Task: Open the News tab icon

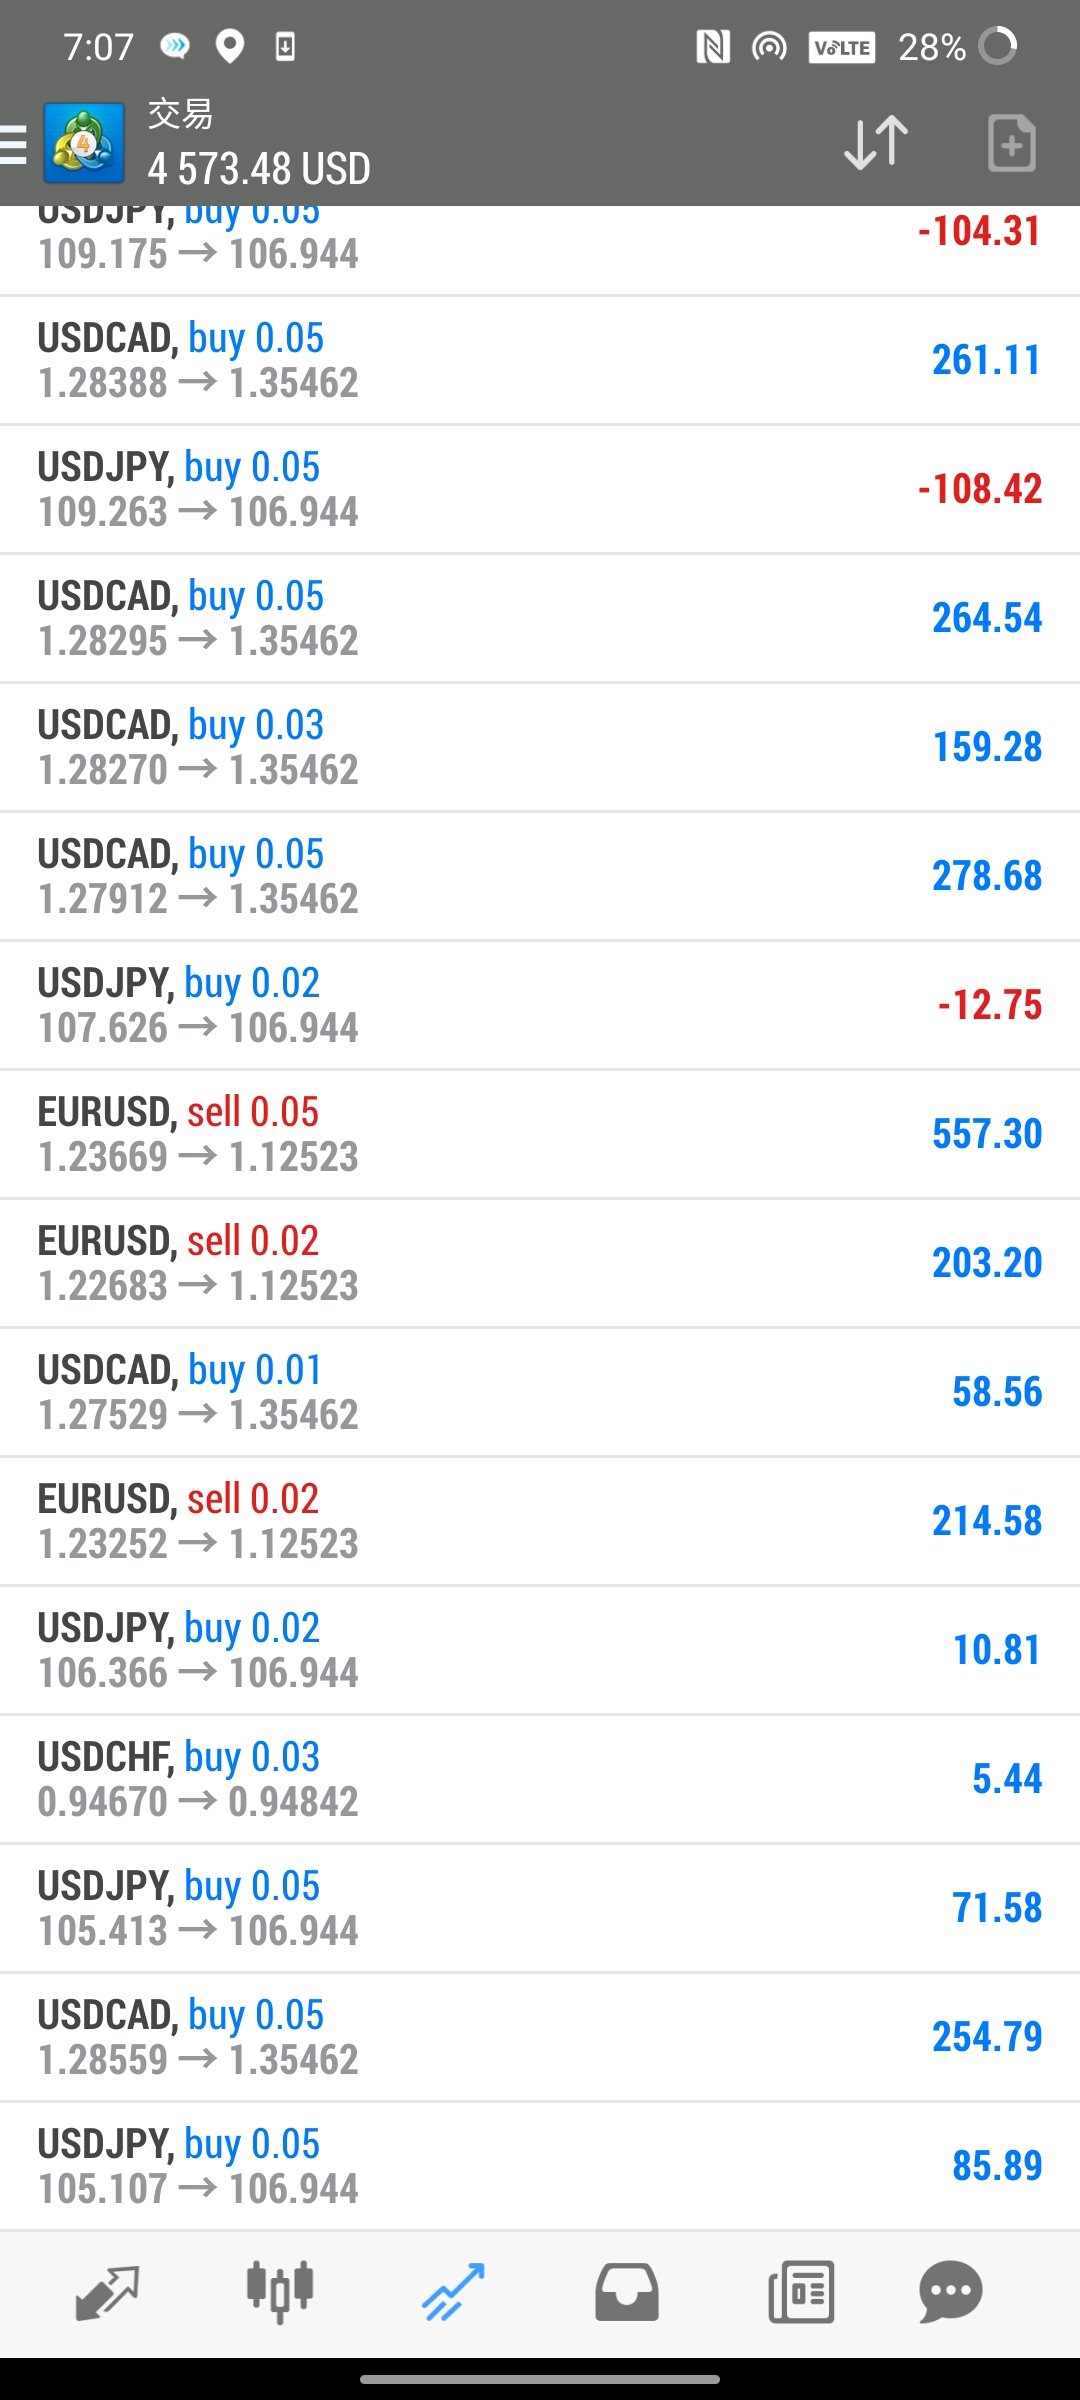Action: (801, 2292)
